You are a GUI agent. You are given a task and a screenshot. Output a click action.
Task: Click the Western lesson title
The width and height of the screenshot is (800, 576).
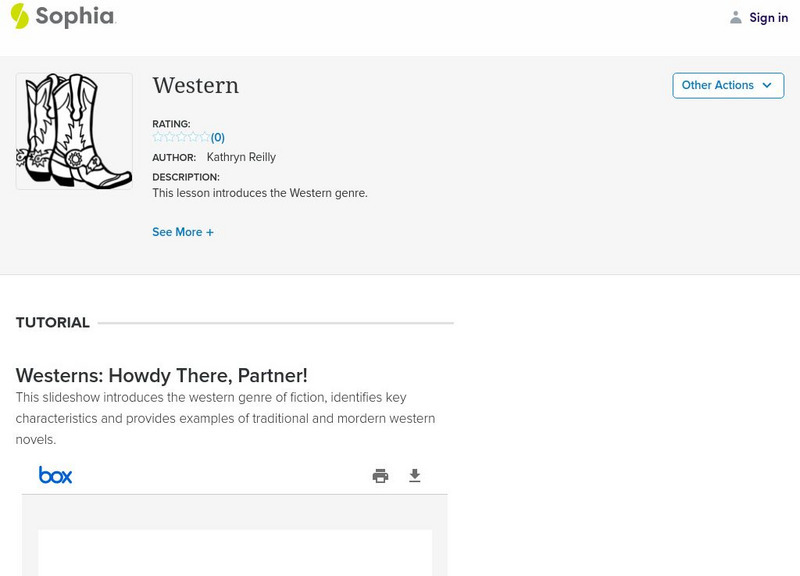coord(195,86)
